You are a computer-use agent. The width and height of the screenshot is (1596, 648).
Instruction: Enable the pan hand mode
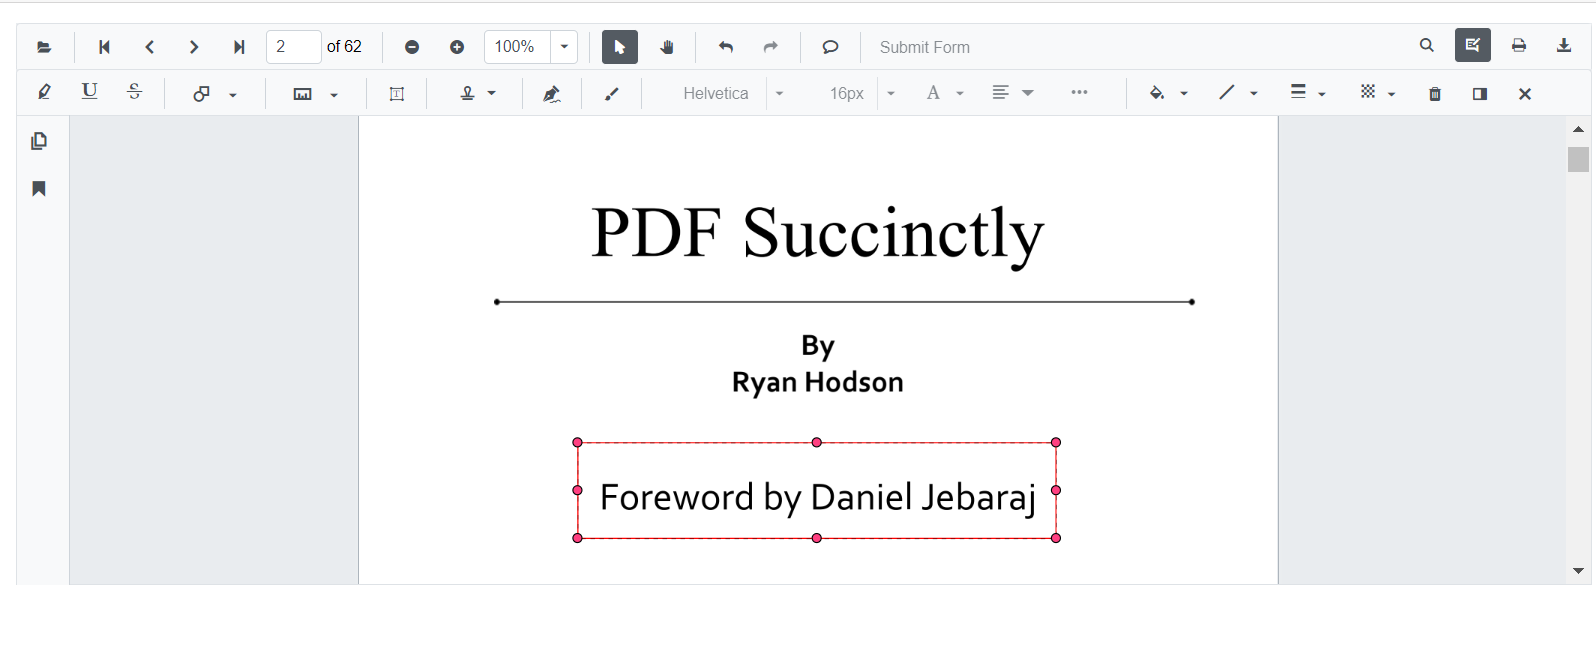667,47
